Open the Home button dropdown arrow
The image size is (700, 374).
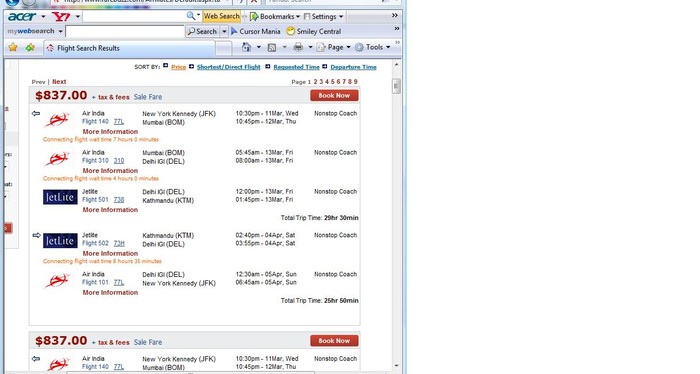click(258, 47)
